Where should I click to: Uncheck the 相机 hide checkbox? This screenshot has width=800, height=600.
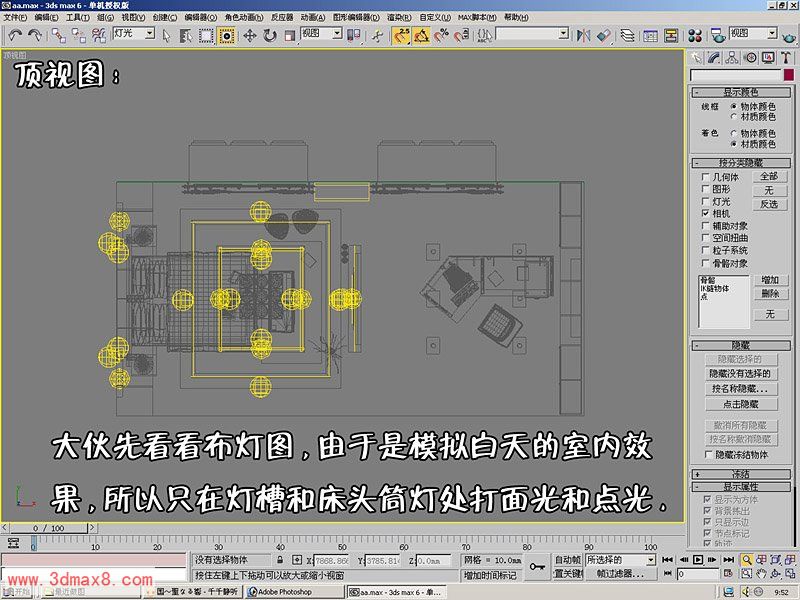click(706, 213)
